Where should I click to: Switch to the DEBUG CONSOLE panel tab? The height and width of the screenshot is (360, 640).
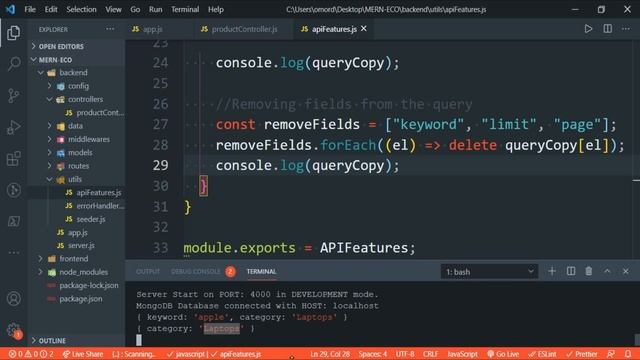pyautogui.click(x=196, y=271)
